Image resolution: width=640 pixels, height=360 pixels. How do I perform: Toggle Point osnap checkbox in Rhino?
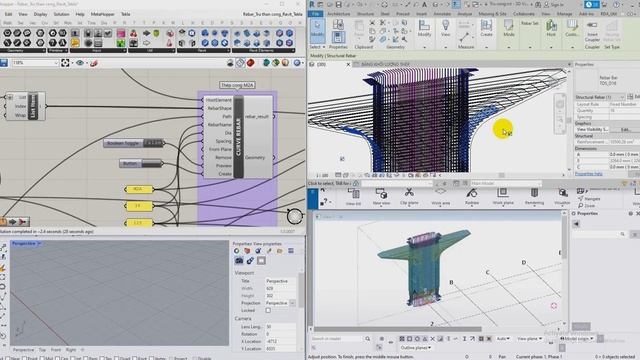coord(24,358)
